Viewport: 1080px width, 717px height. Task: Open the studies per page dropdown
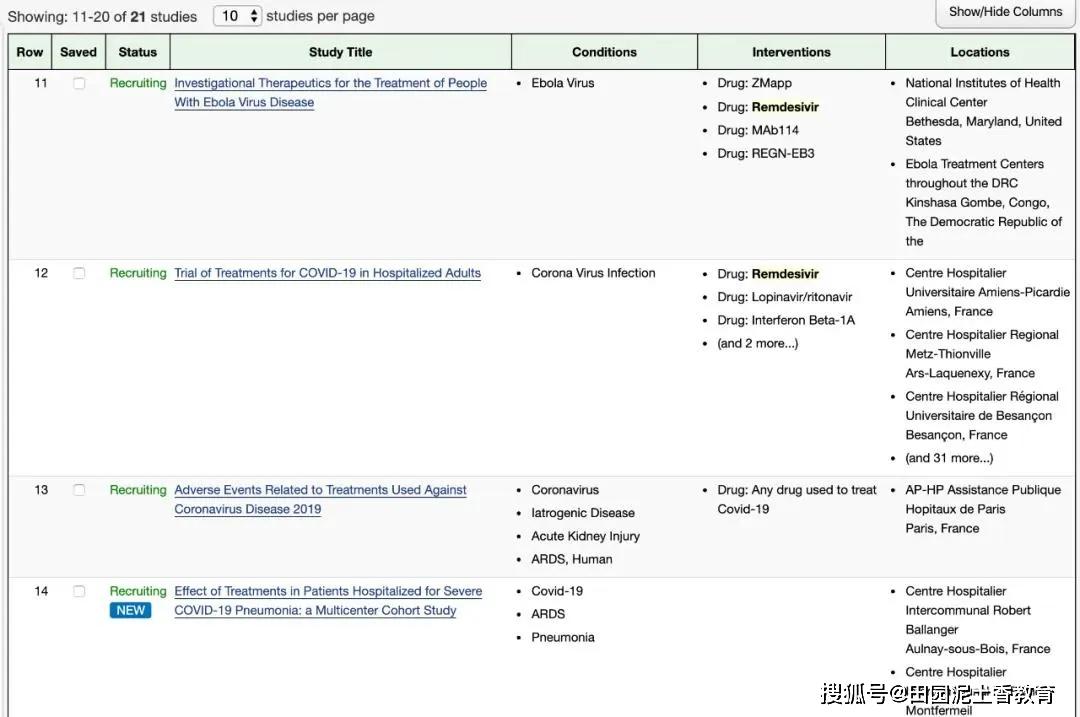(x=238, y=16)
